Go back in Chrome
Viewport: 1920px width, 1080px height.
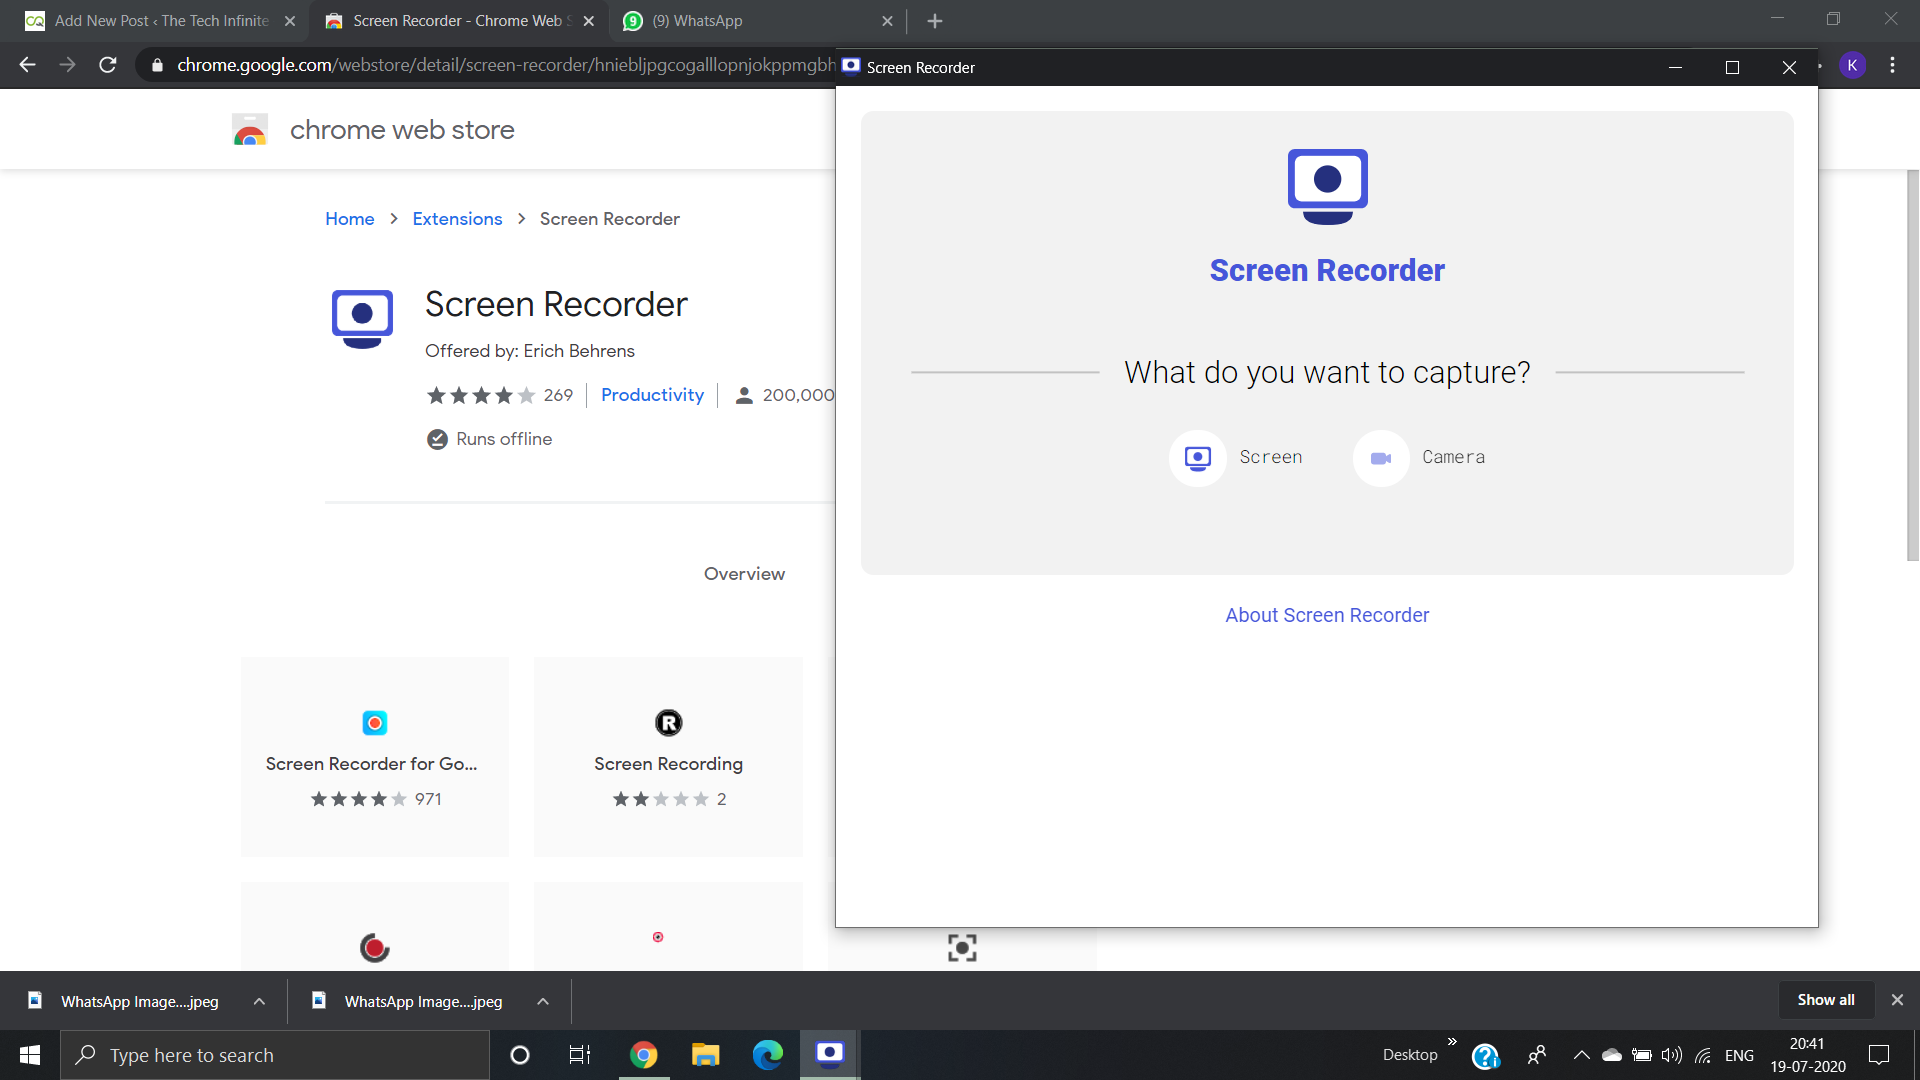[27, 65]
